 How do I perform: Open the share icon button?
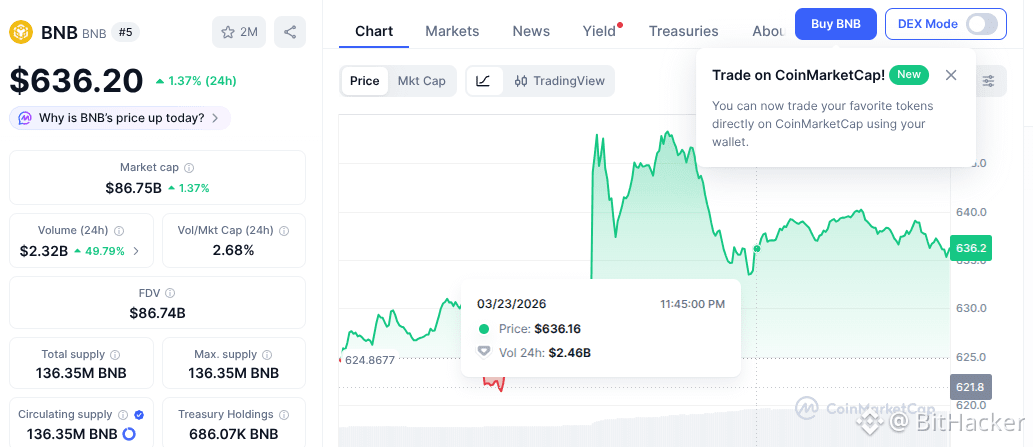coord(290,32)
